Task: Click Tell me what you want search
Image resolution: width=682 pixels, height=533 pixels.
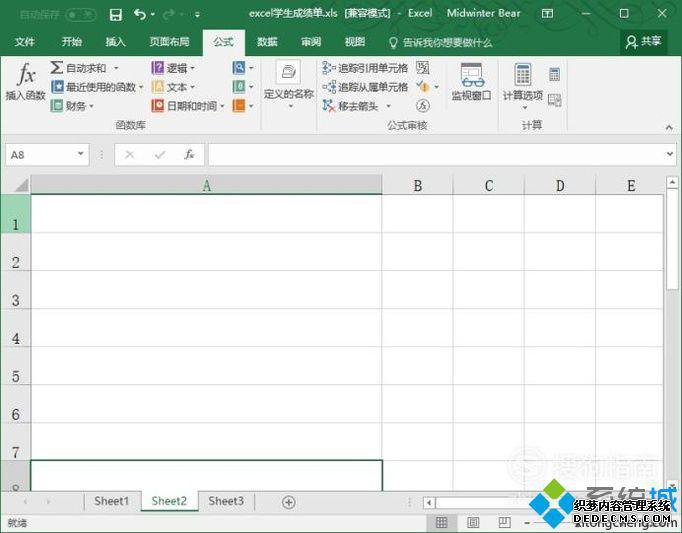Action: click(x=440, y=42)
